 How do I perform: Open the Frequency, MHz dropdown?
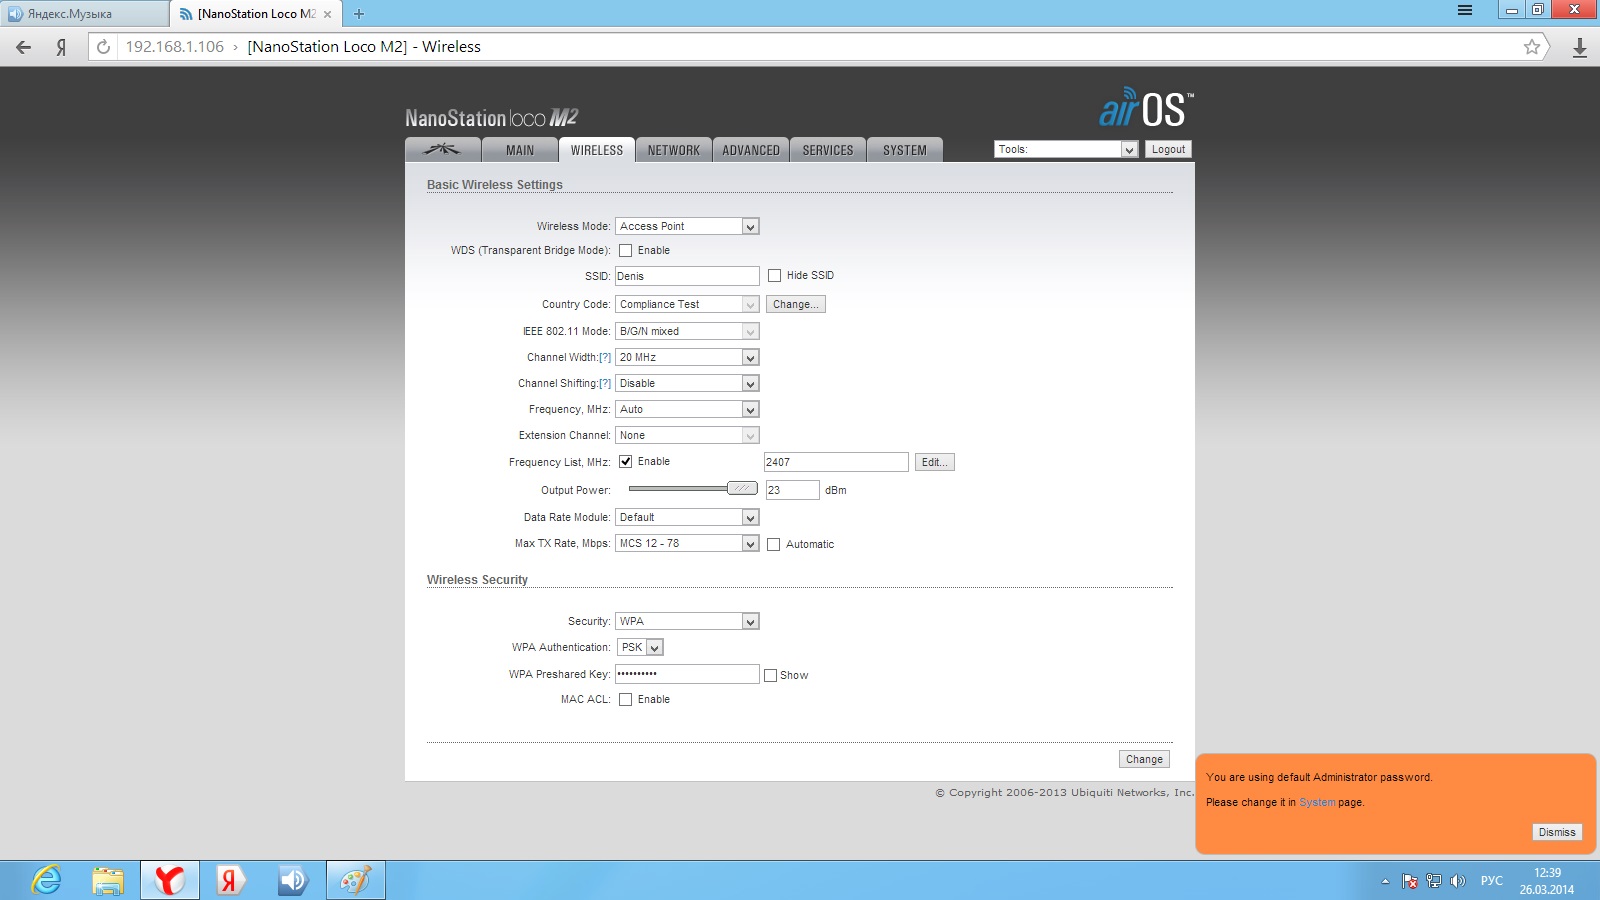tap(687, 410)
